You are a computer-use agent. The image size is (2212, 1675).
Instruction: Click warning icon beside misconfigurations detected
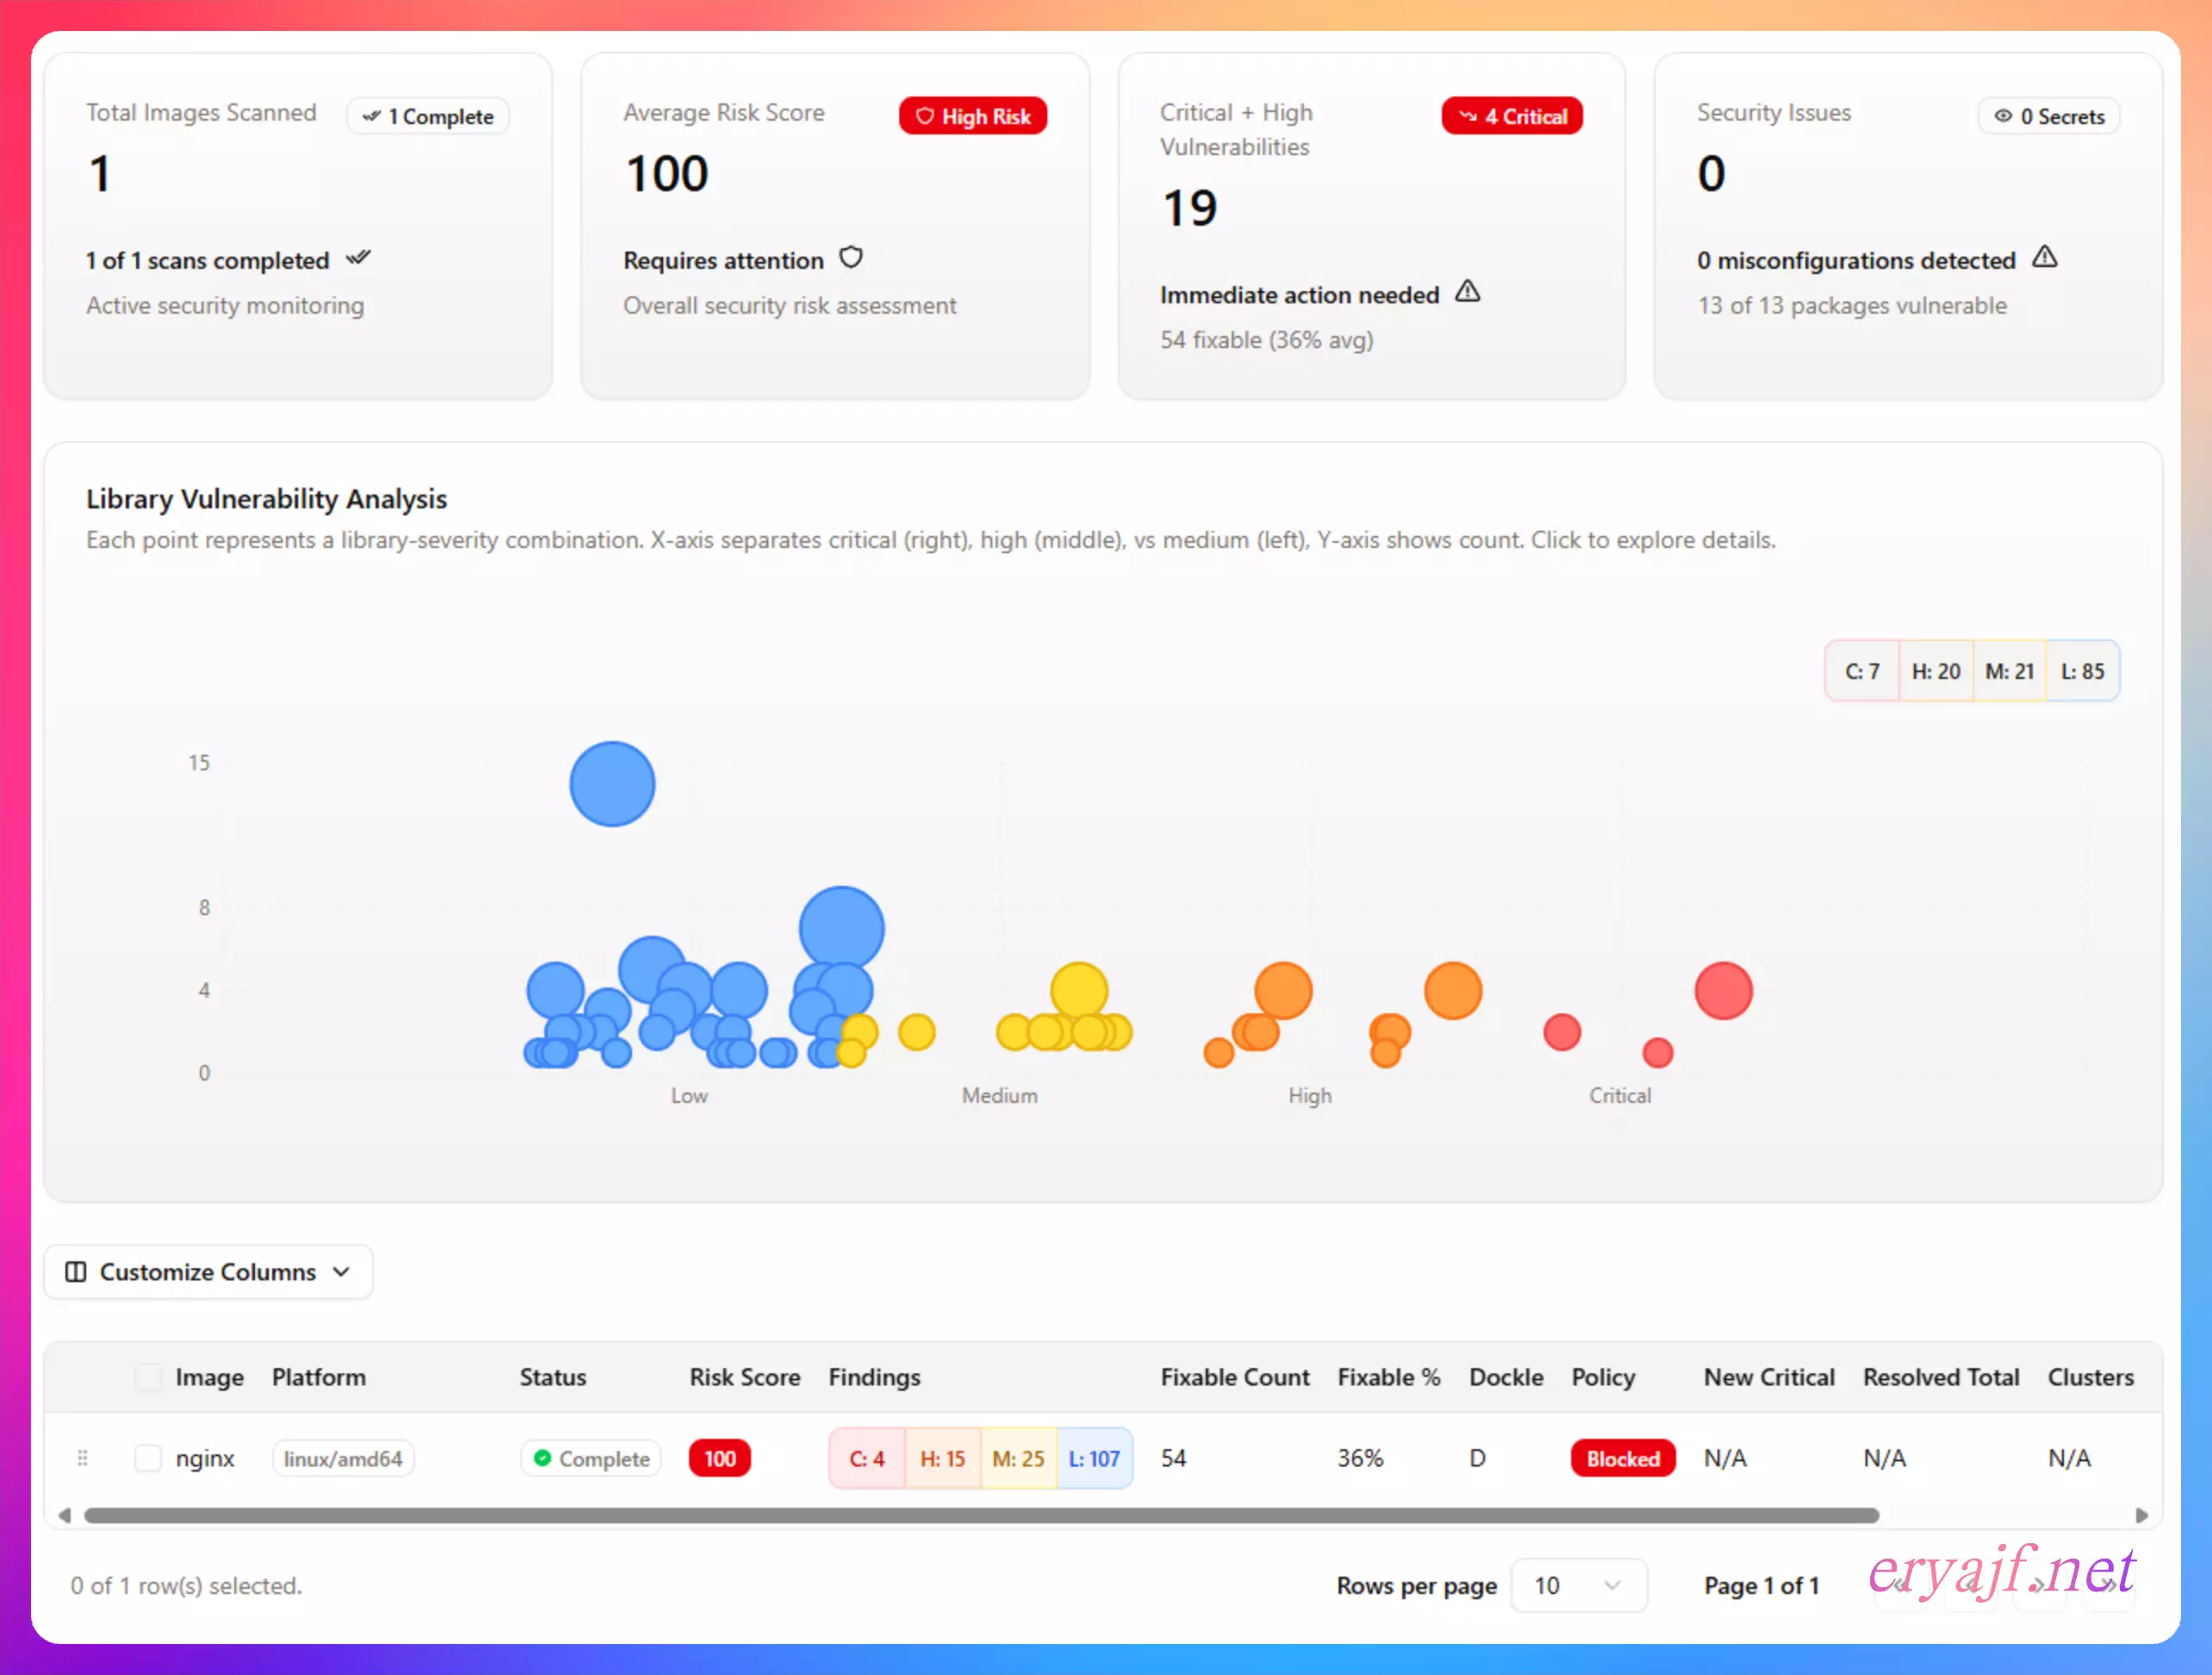click(2045, 258)
